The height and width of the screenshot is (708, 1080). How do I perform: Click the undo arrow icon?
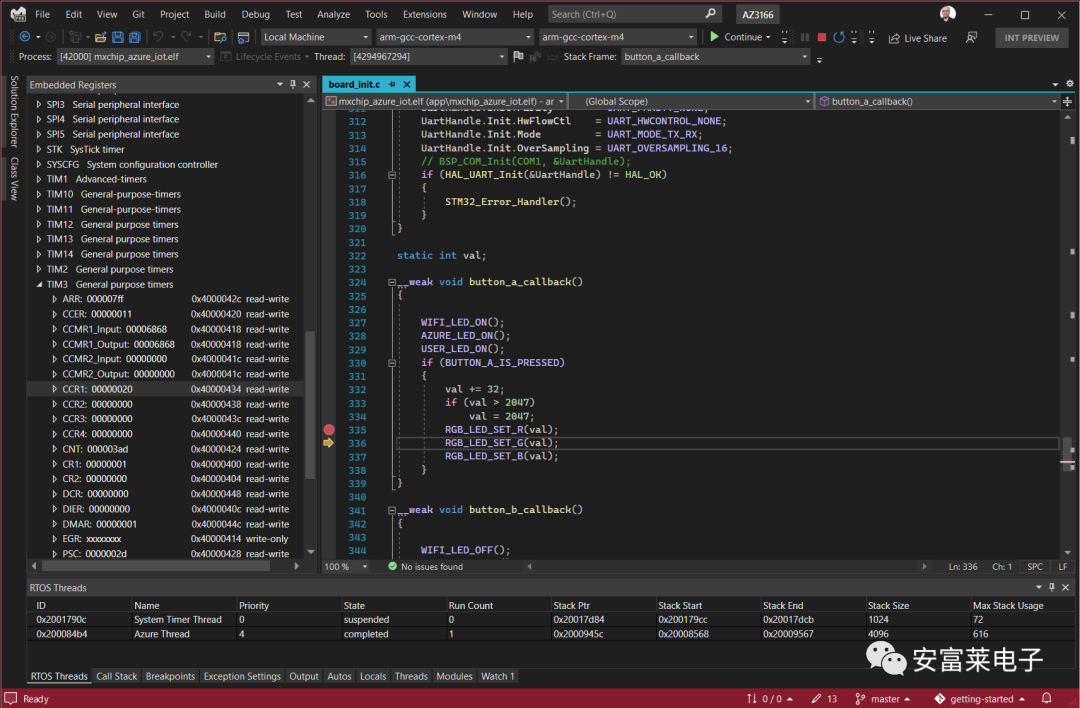158,37
